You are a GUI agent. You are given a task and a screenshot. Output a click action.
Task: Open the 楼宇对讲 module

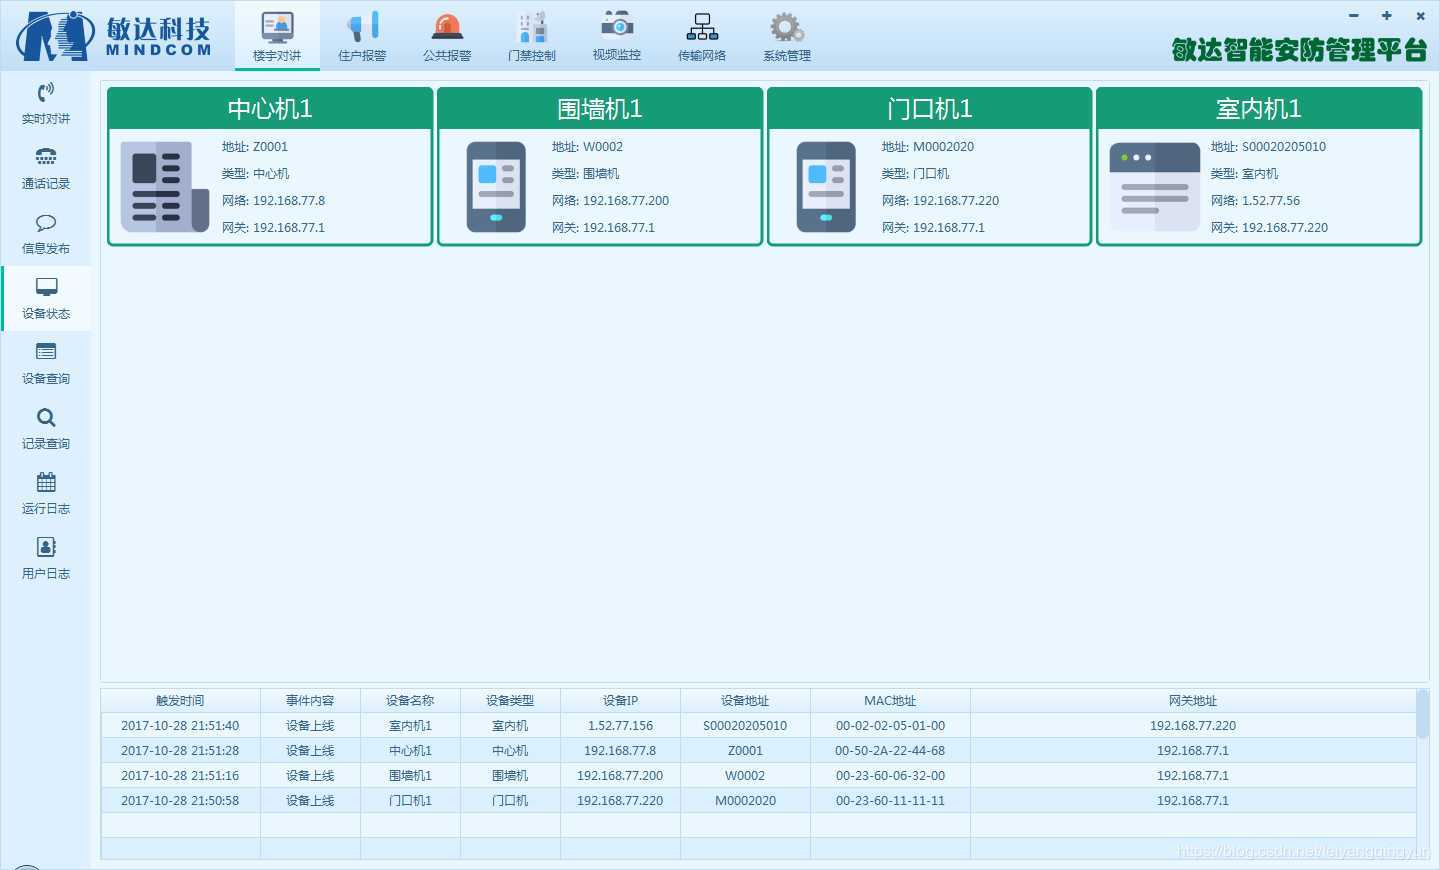(x=277, y=36)
